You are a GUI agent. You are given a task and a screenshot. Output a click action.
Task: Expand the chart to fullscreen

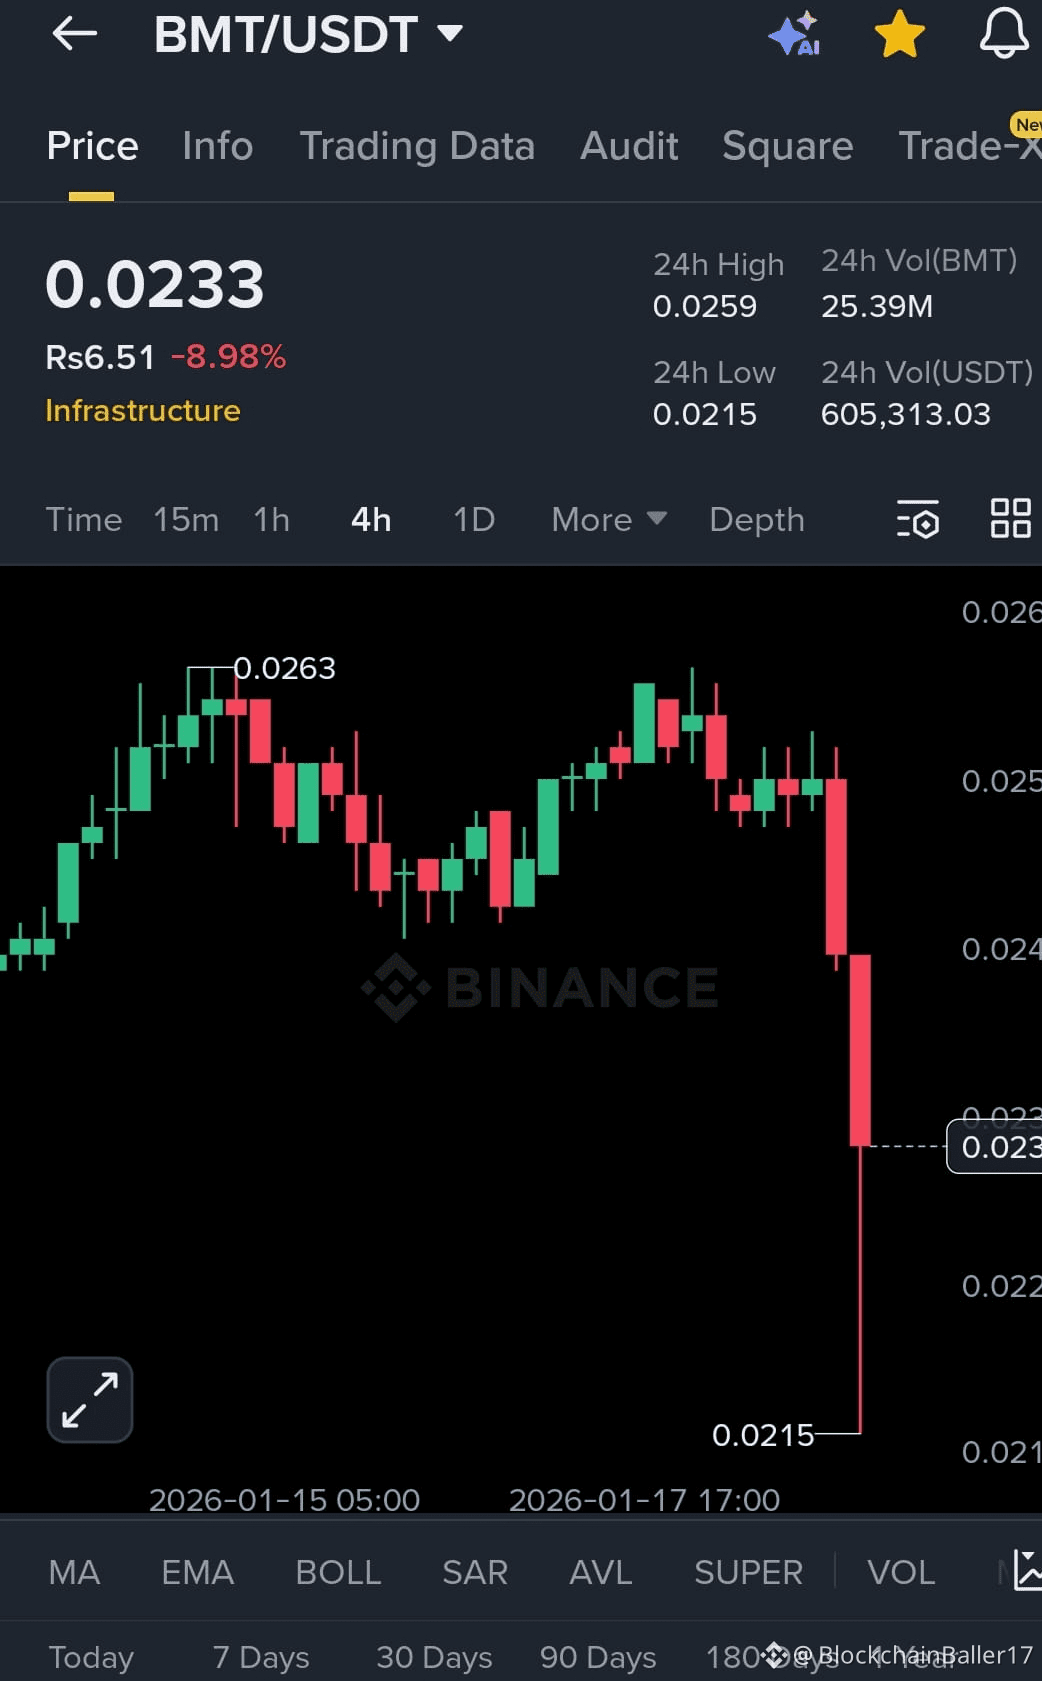(88, 1399)
